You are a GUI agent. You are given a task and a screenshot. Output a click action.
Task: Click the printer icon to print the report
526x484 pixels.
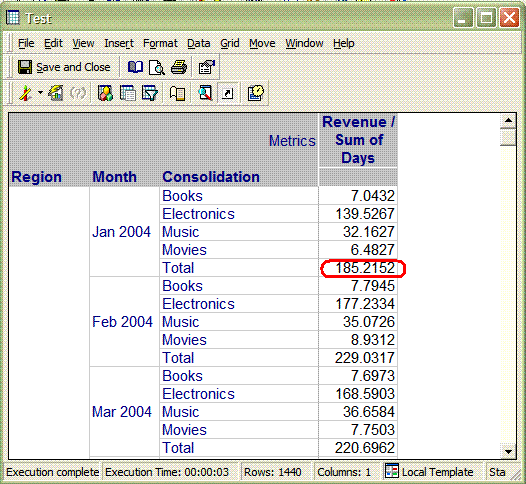pos(178,67)
